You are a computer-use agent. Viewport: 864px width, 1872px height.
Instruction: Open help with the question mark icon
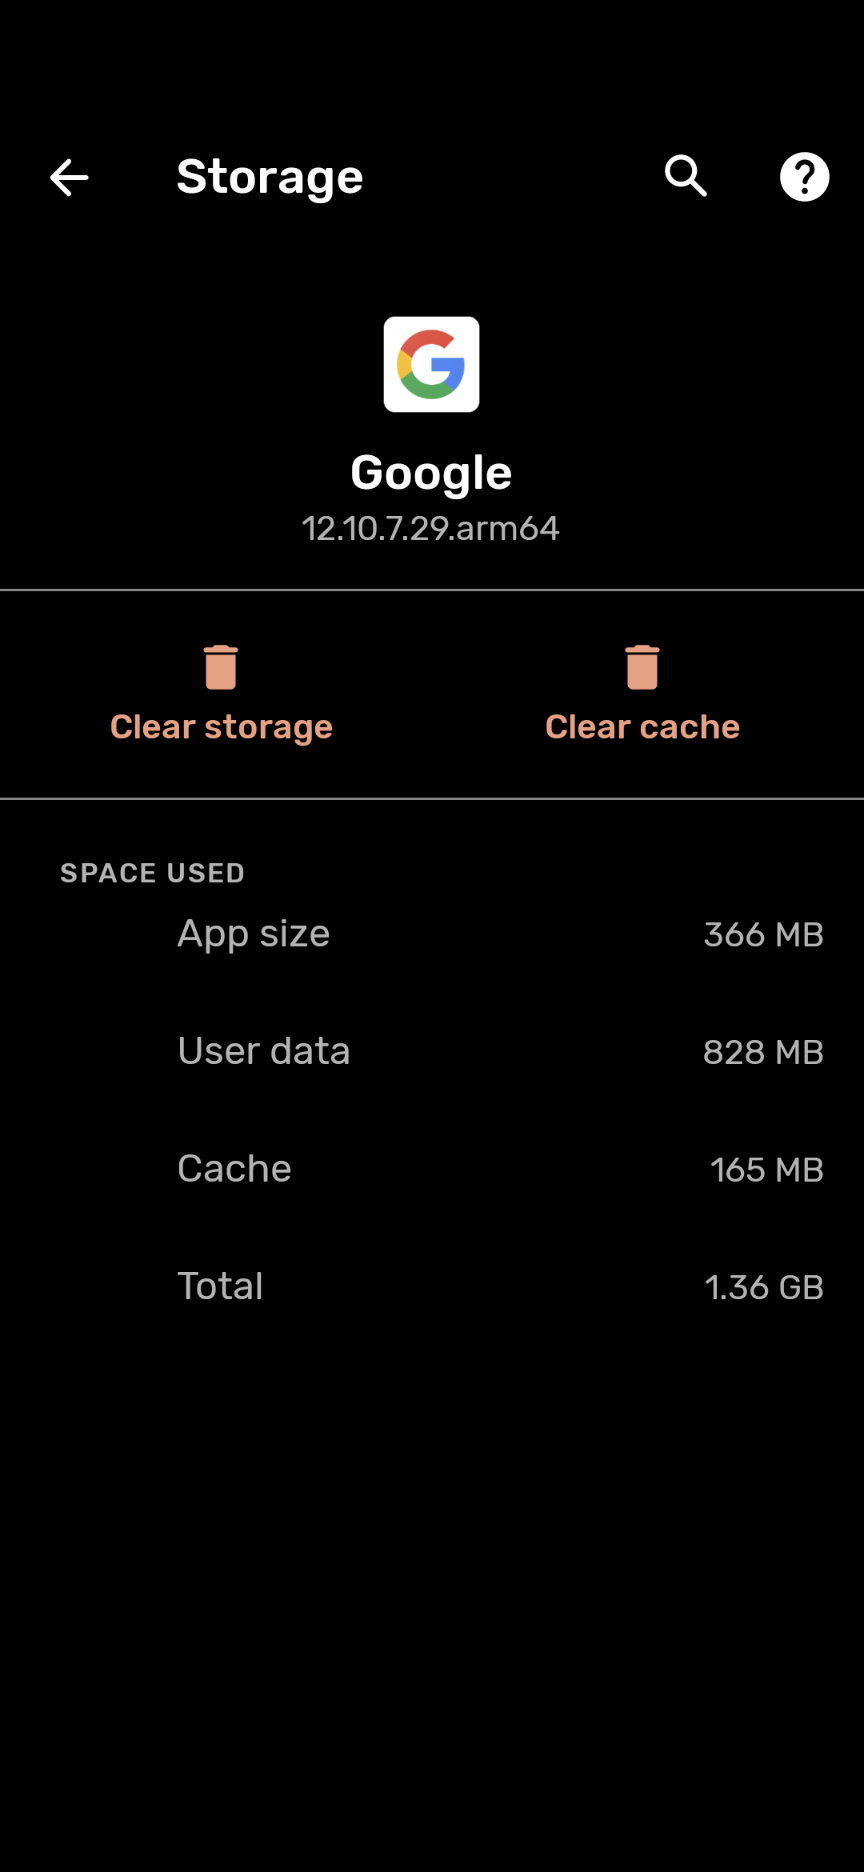point(804,178)
